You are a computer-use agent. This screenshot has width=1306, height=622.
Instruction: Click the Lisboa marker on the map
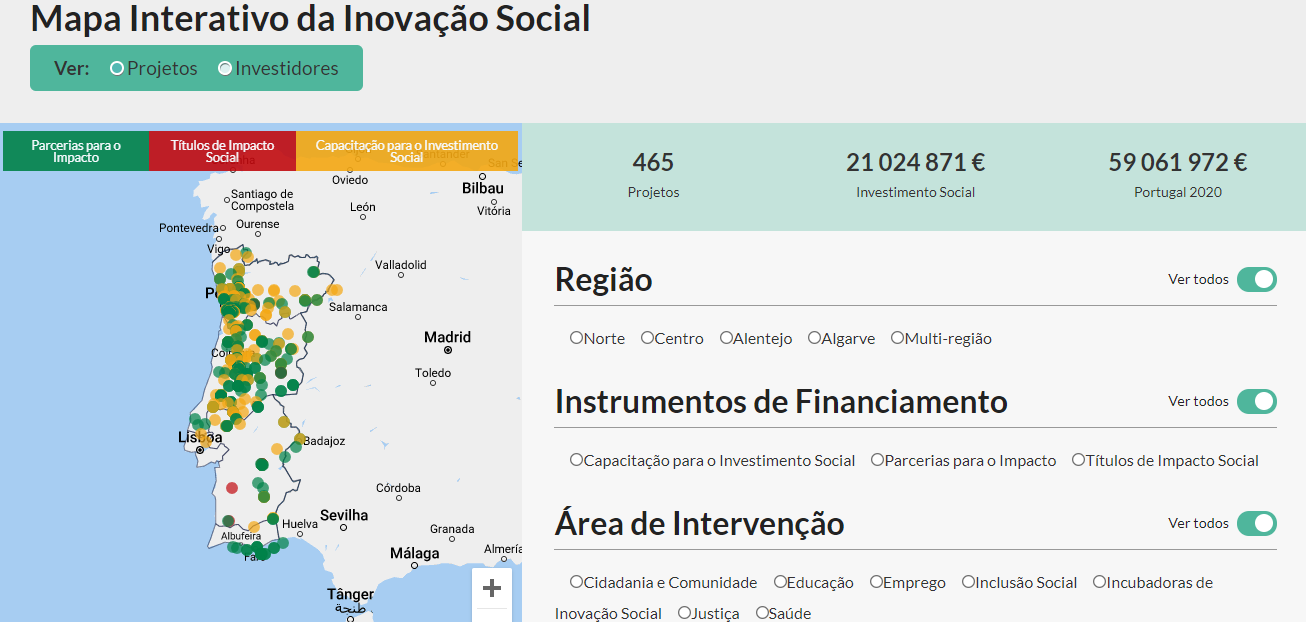pos(200,450)
